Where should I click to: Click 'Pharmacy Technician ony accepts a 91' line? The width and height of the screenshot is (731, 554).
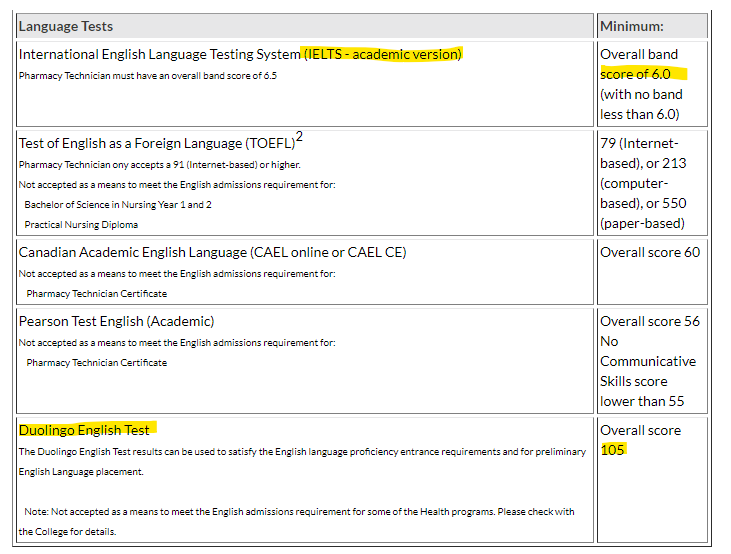click(159, 165)
